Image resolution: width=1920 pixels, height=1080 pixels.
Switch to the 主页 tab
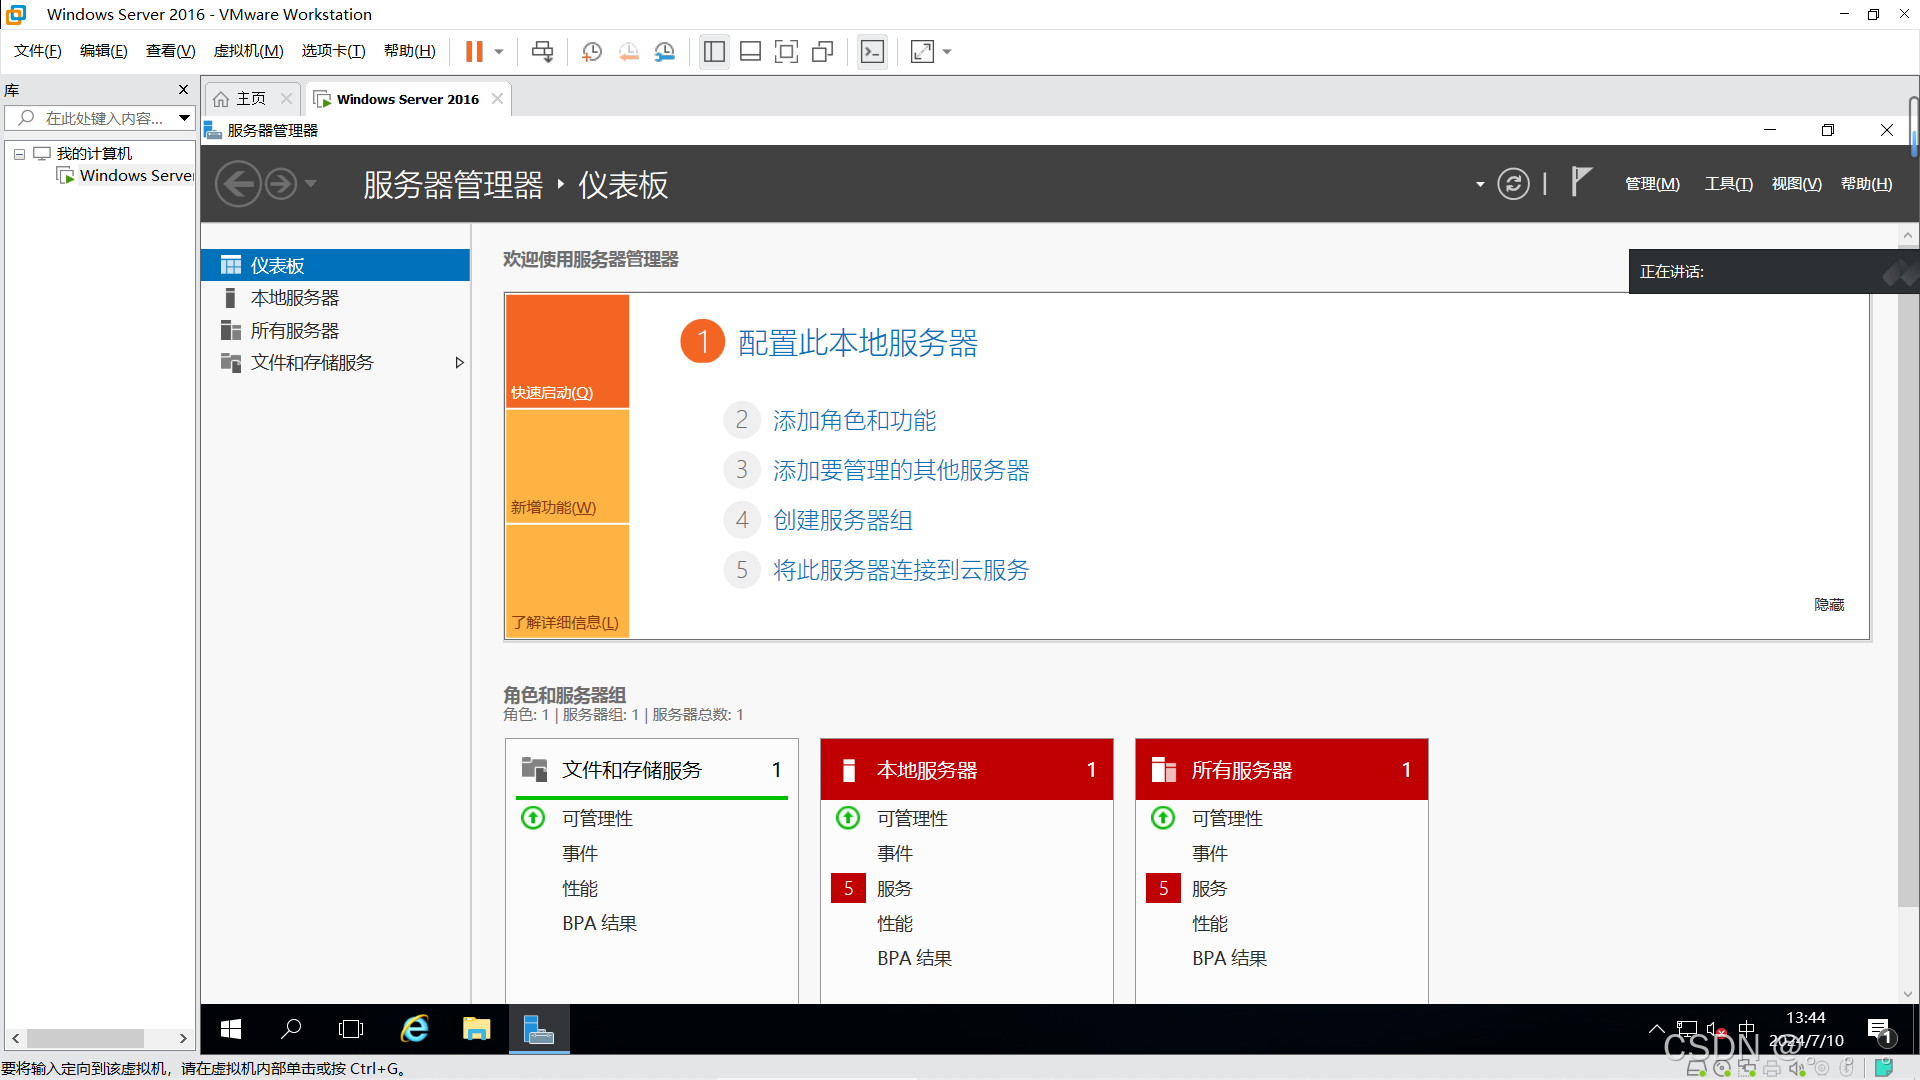coord(251,99)
